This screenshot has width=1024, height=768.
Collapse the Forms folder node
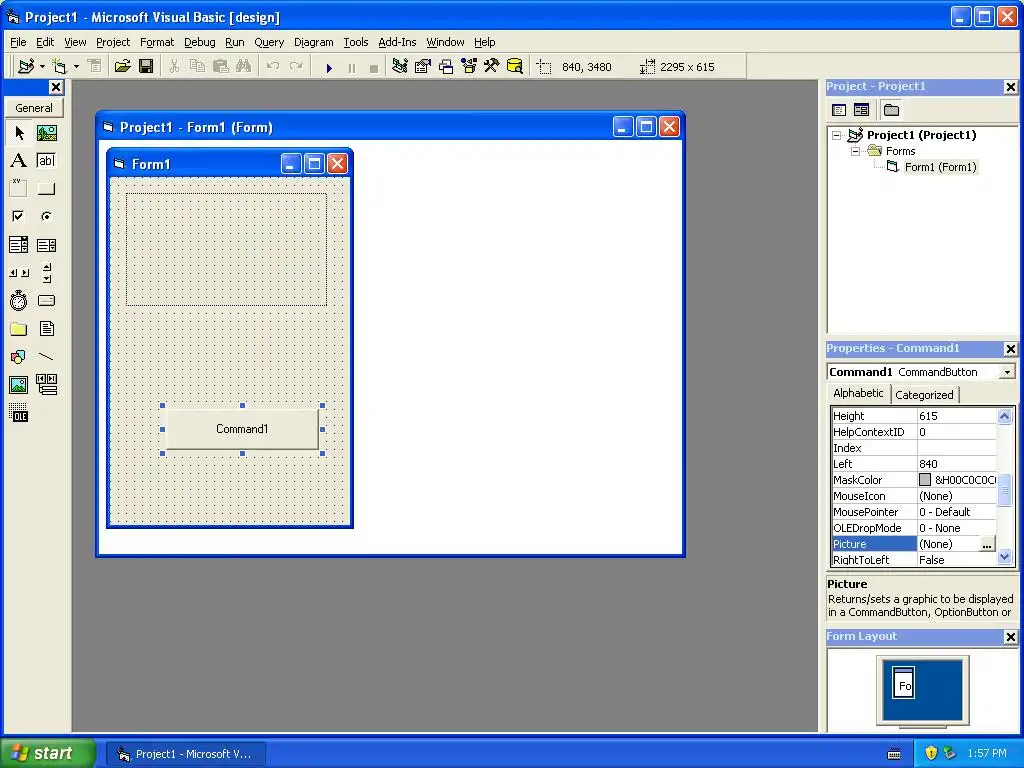[855, 151]
